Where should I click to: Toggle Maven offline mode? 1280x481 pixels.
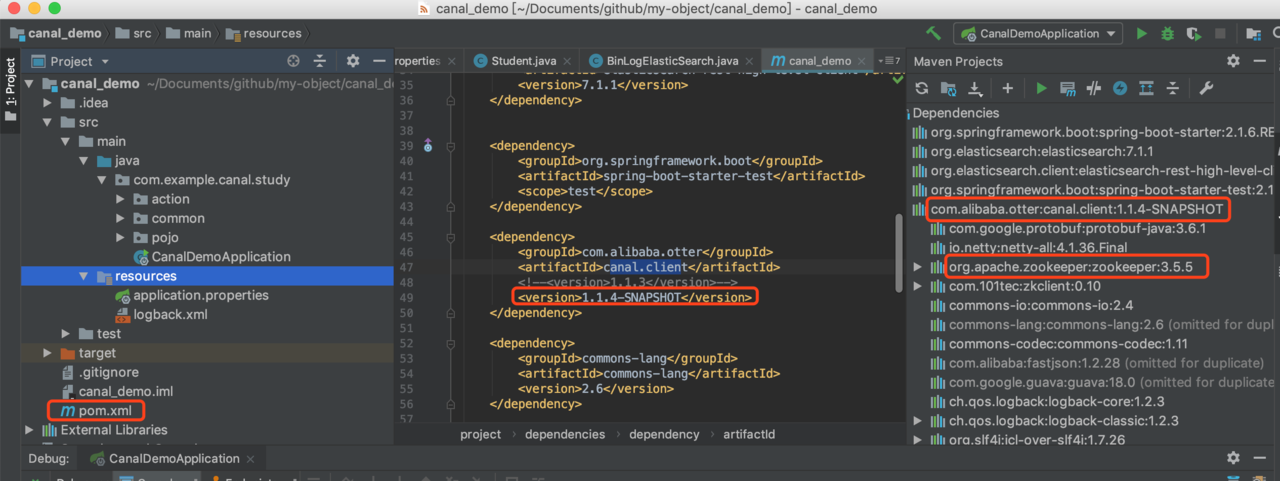pyautogui.click(x=1094, y=88)
